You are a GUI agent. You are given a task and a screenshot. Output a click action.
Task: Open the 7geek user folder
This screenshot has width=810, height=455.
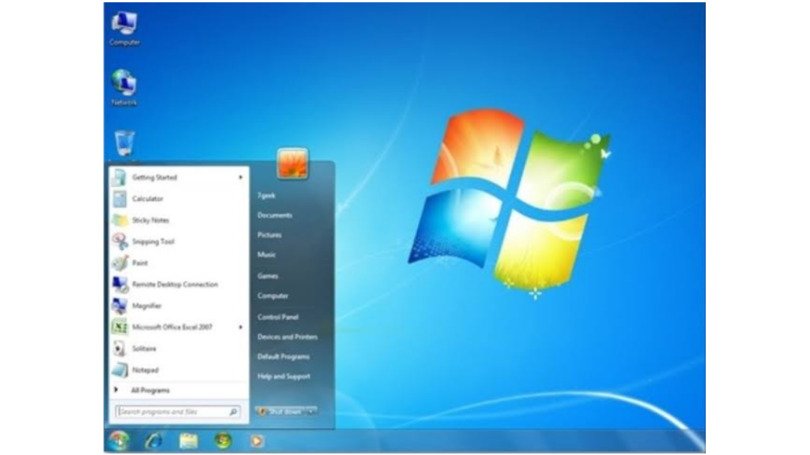click(266, 195)
